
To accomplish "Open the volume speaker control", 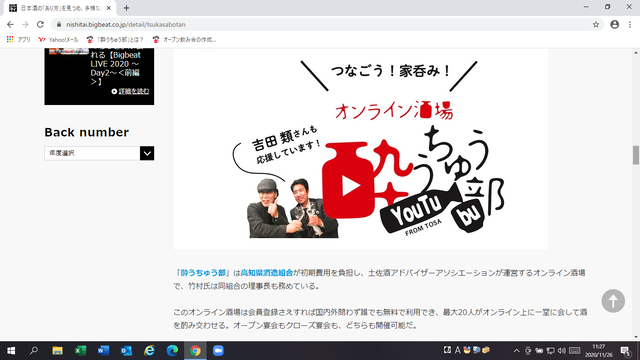I will pyautogui.click(x=562, y=351).
